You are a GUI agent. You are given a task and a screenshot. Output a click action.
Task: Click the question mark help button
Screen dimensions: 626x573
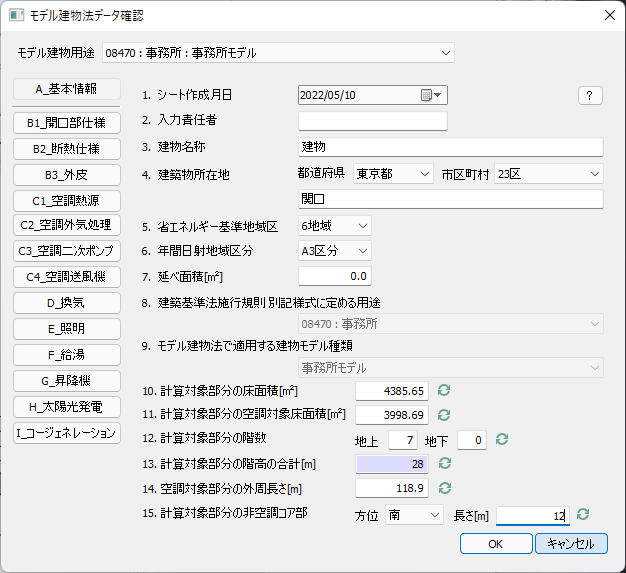[590, 96]
